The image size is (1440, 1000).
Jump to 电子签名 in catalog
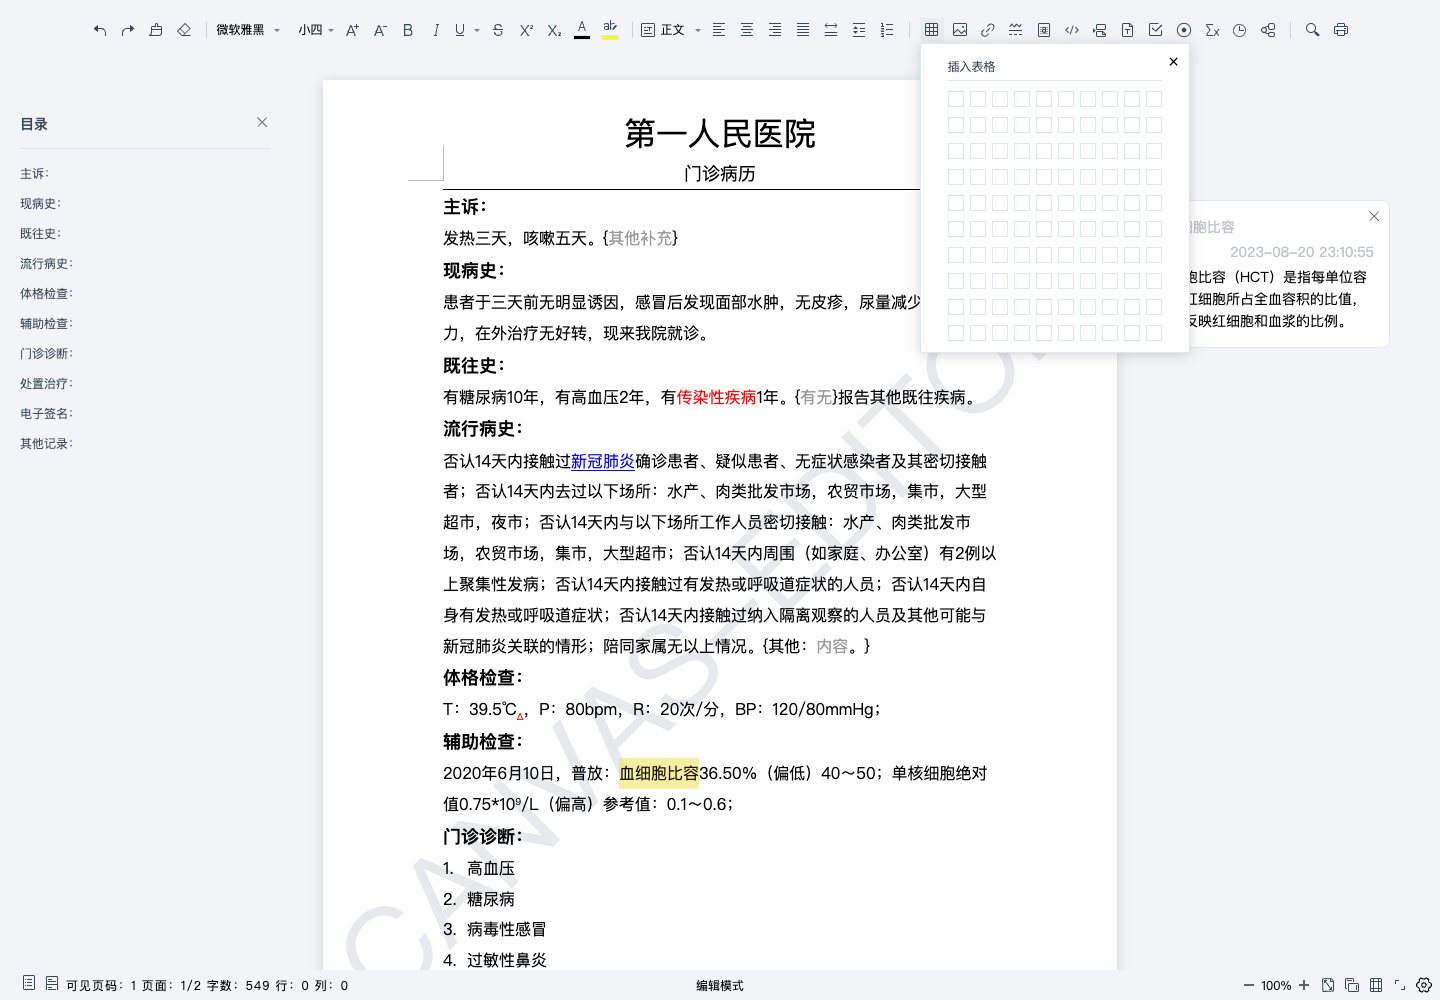pyautogui.click(x=47, y=414)
